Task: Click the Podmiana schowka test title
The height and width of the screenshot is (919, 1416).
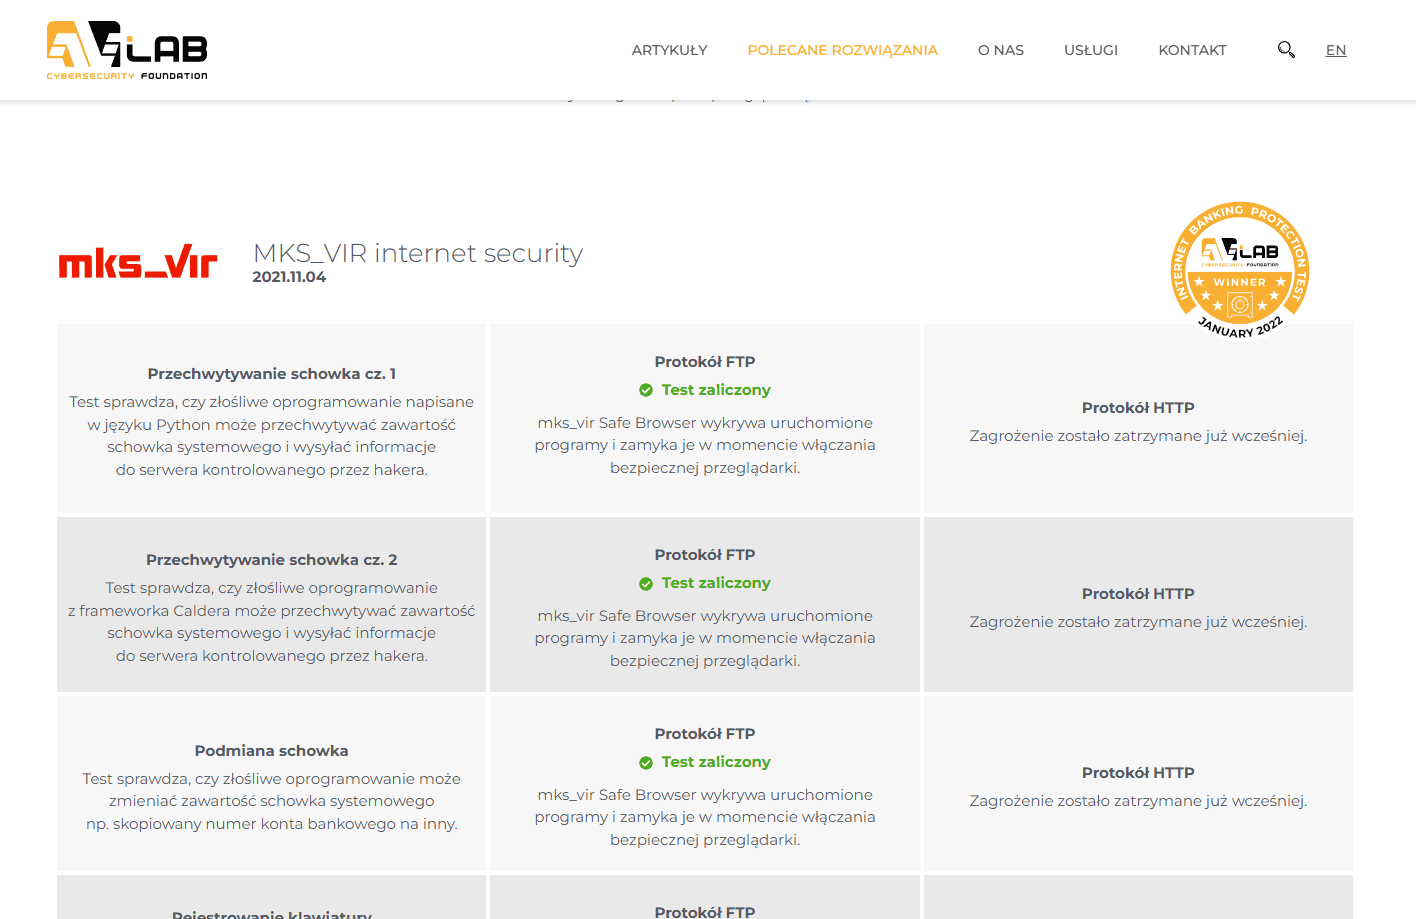Action: [x=271, y=751]
